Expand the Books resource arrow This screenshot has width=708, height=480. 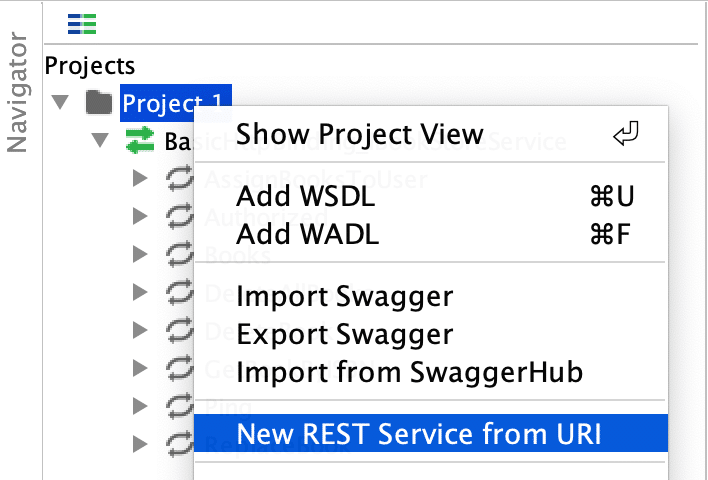point(139,255)
